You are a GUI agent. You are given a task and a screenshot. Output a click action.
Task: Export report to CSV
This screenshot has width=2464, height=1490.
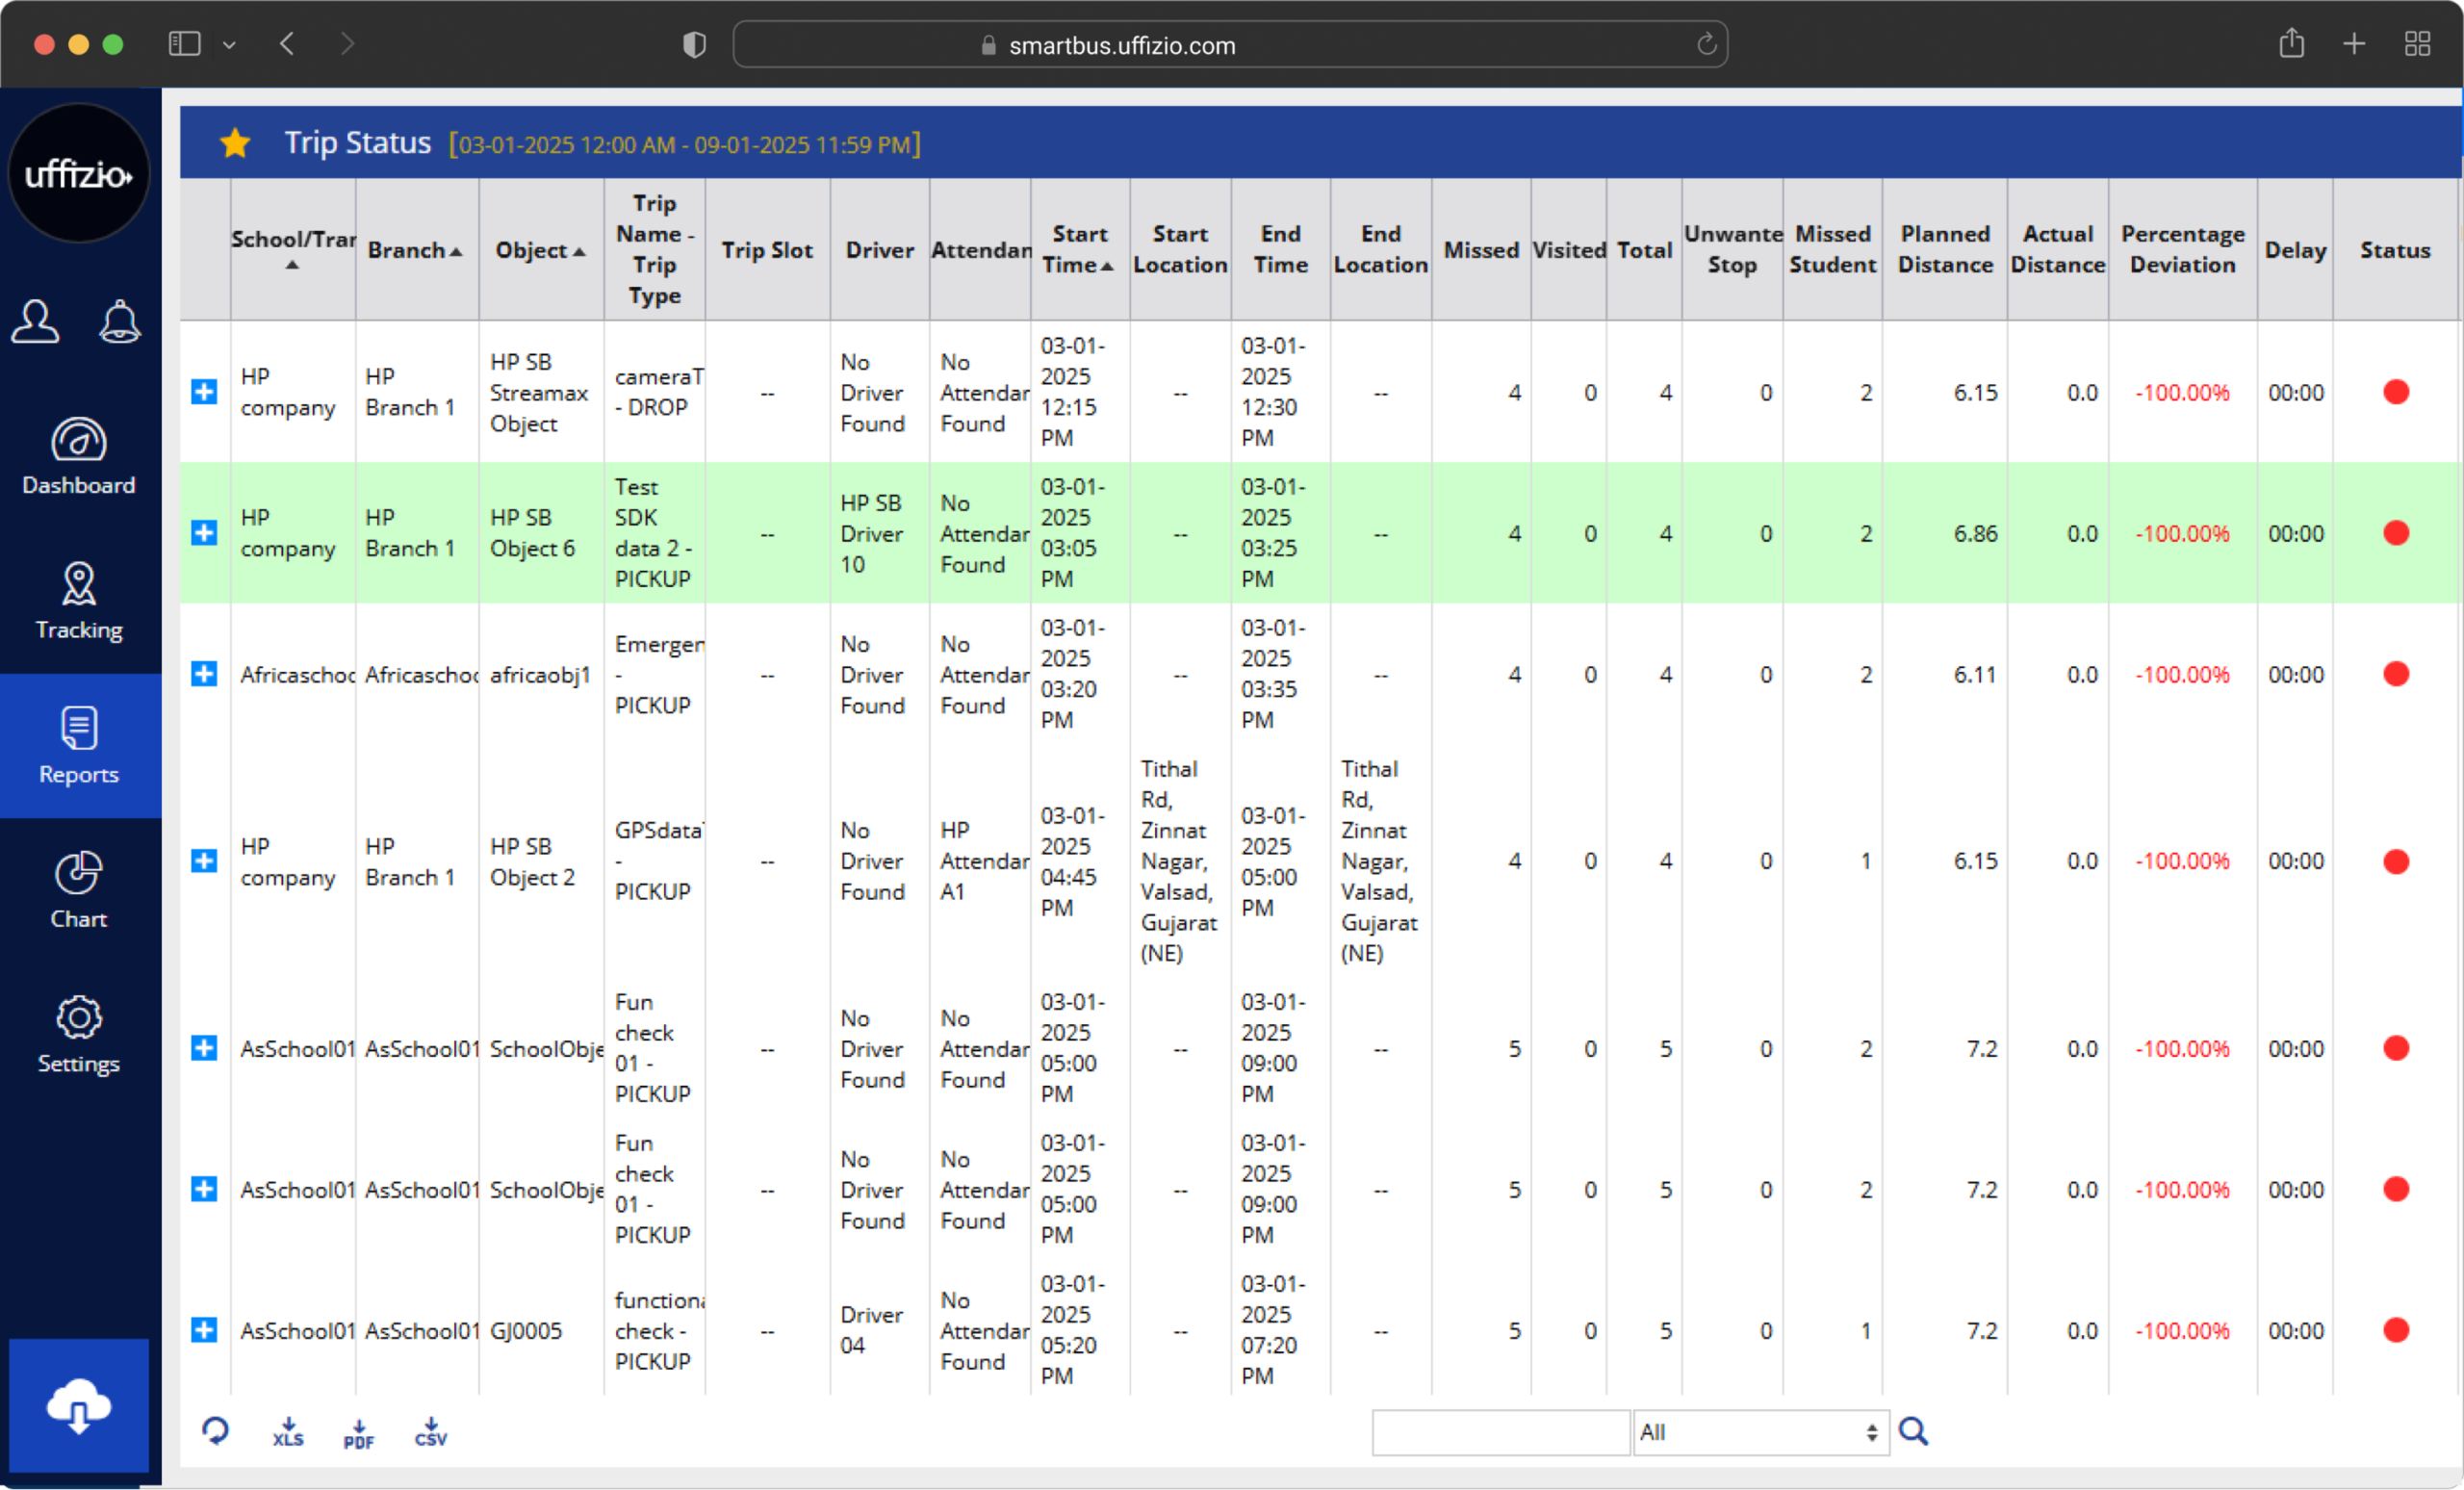(431, 1432)
